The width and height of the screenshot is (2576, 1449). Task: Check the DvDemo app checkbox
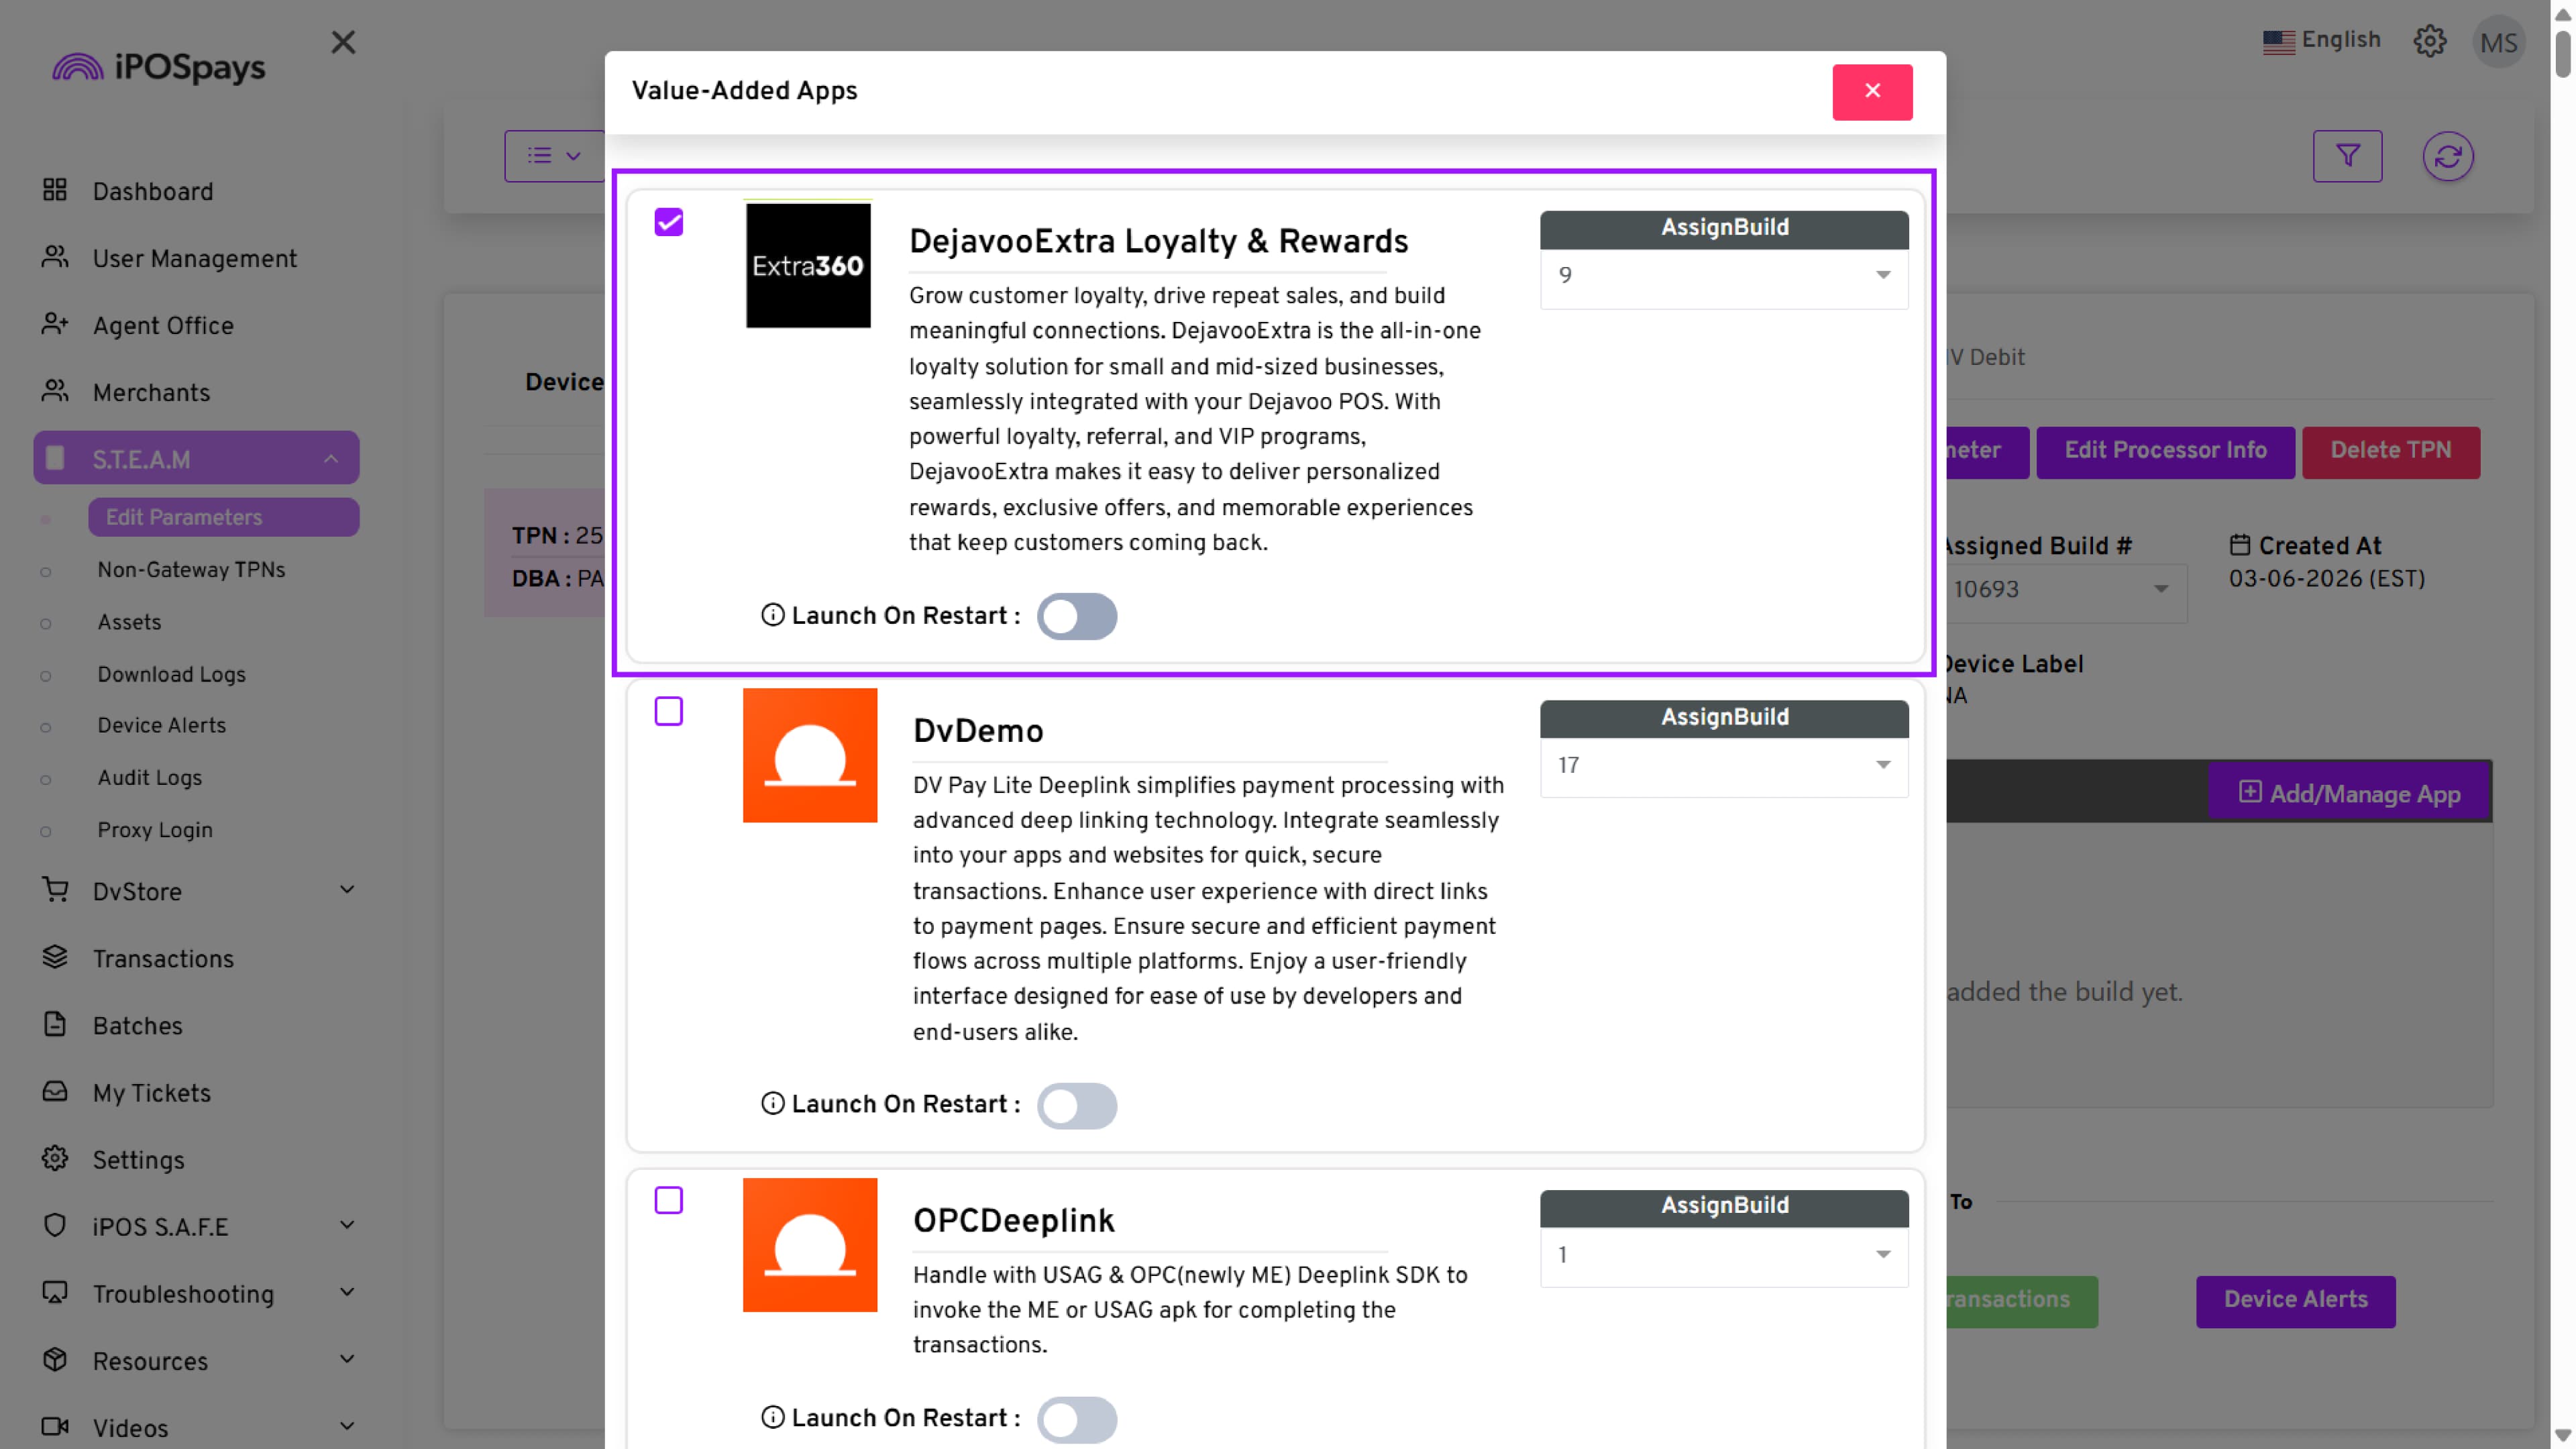coord(669,711)
